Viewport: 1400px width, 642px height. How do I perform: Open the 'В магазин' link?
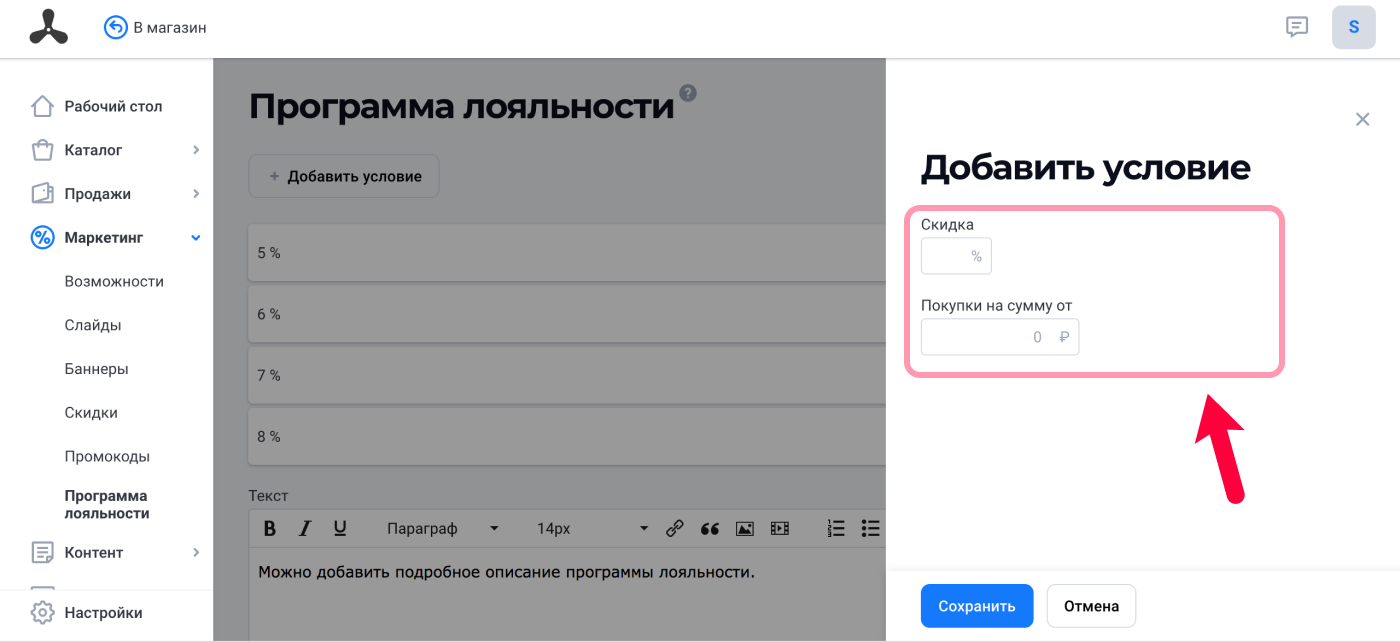[x=170, y=28]
